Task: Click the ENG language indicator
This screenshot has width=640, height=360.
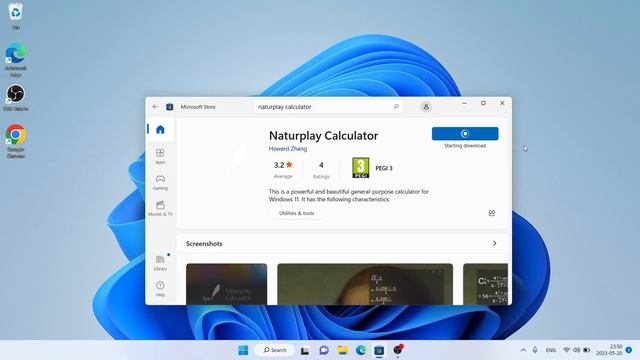Action: tap(551, 350)
